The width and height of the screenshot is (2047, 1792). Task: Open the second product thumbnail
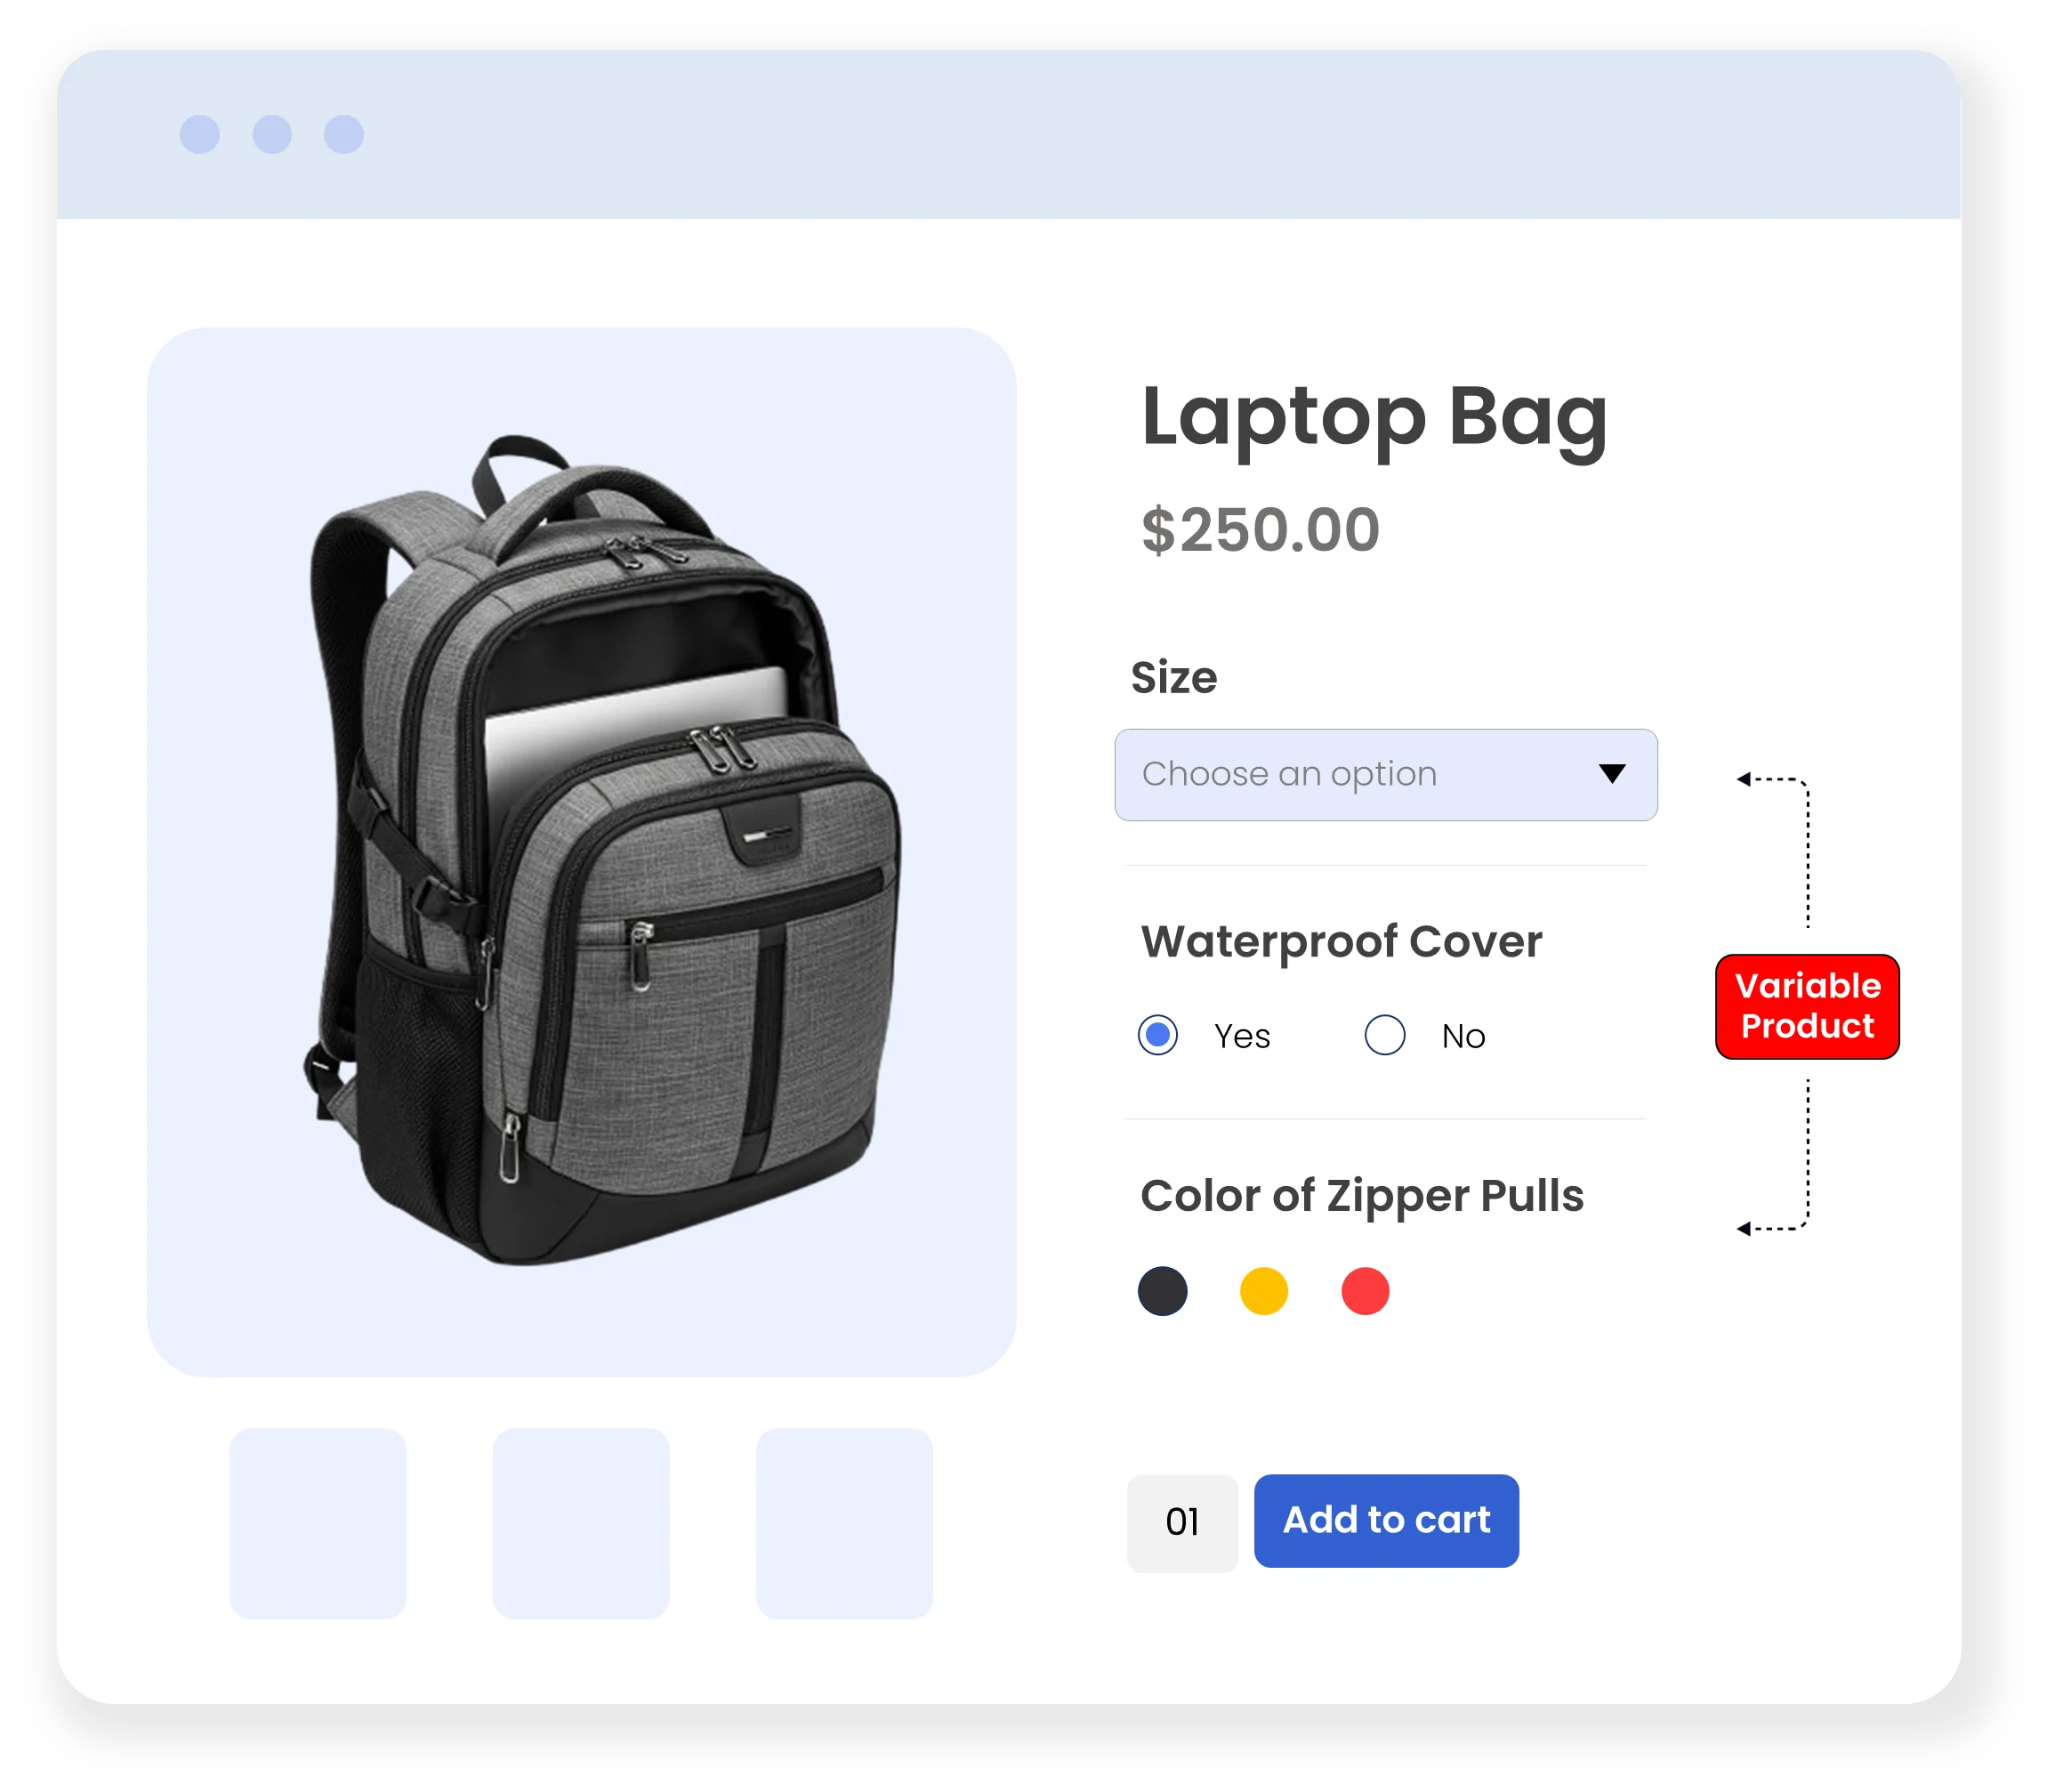[x=581, y=1523]
